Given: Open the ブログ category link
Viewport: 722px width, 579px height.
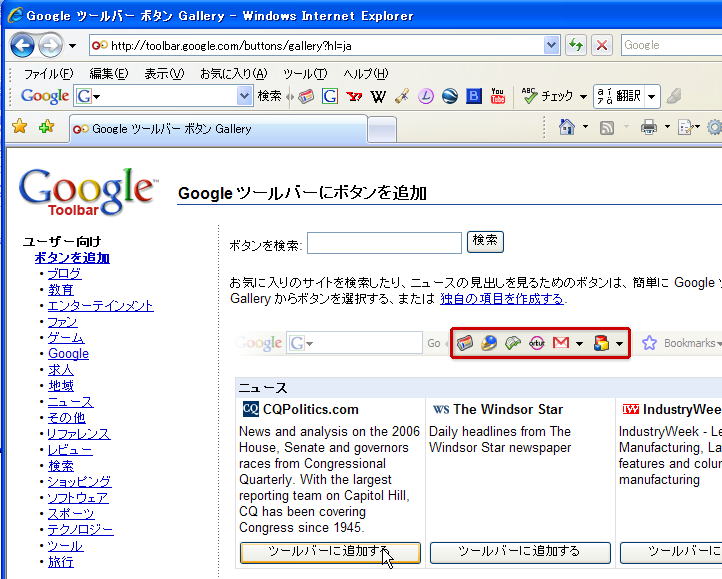Looking at the screenshot, I should tap(64, 274).
